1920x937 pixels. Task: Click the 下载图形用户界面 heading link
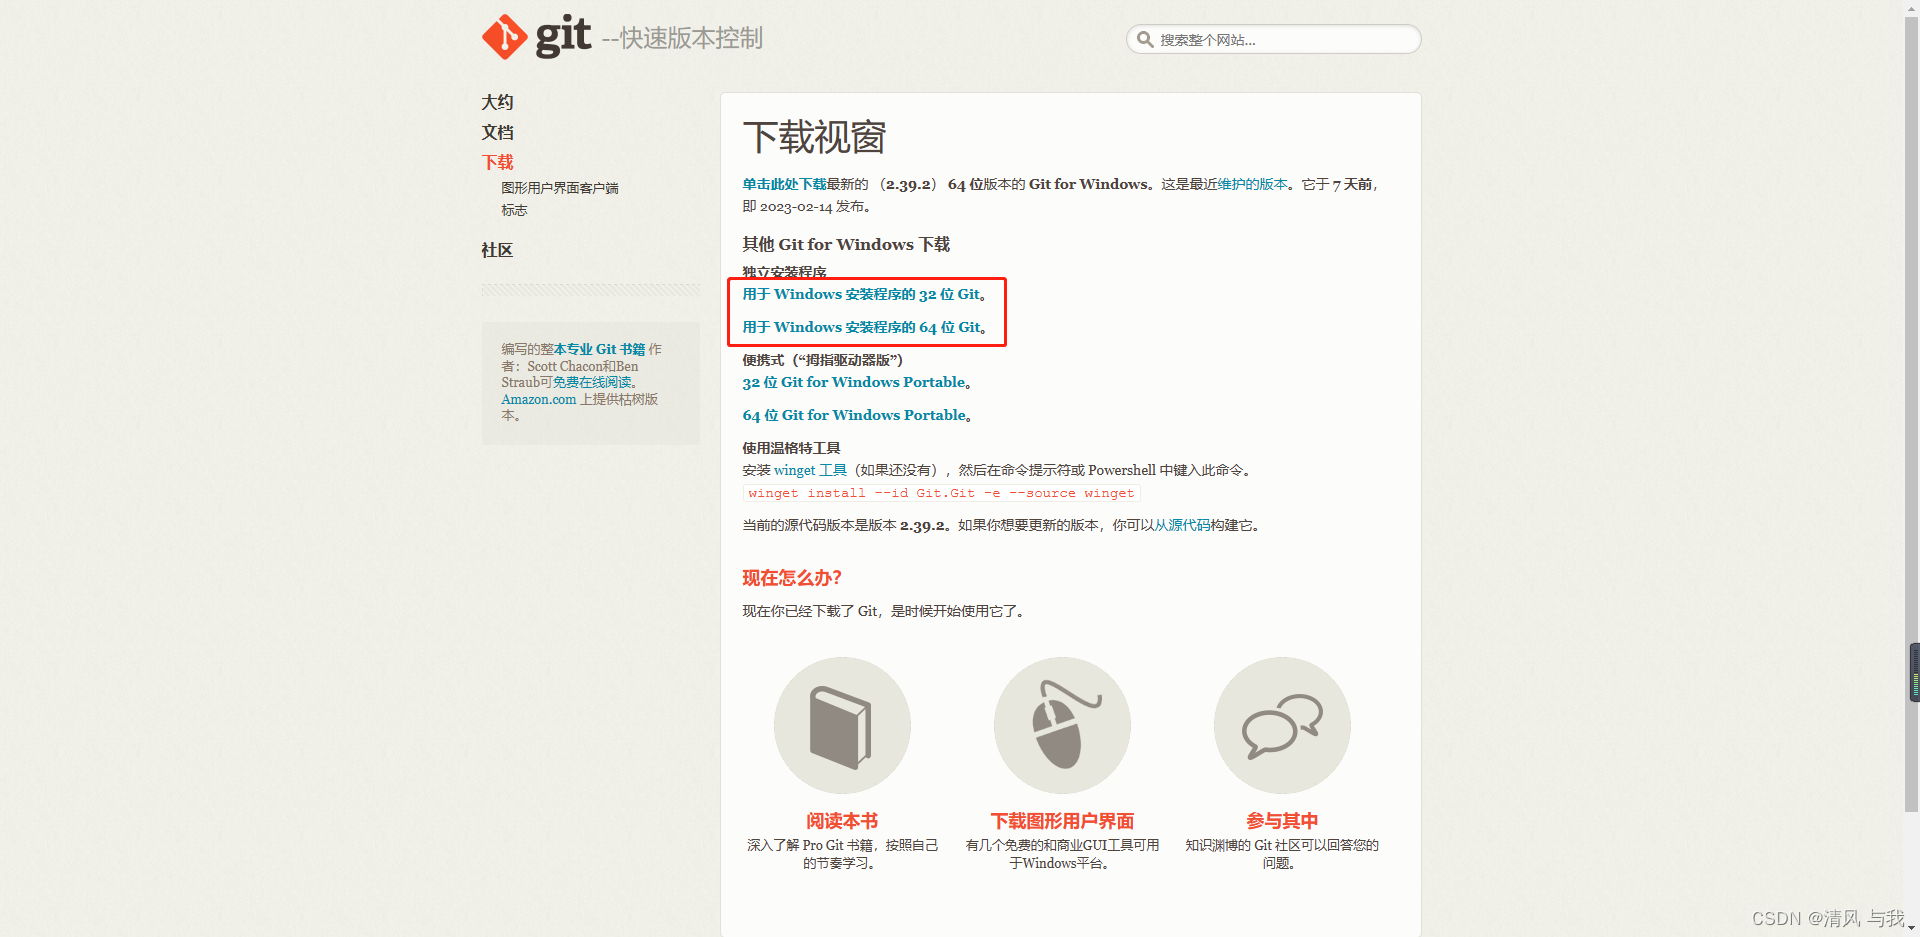point(1062,821)
